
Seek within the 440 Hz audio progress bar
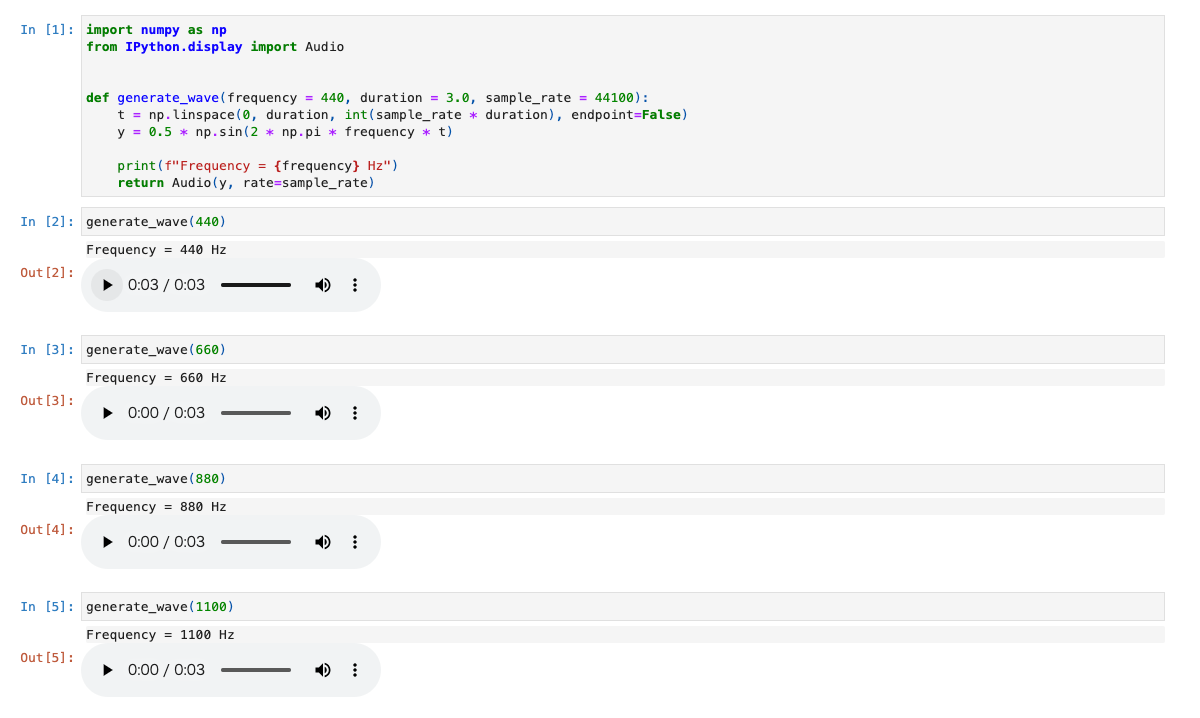tap(256, 285)
